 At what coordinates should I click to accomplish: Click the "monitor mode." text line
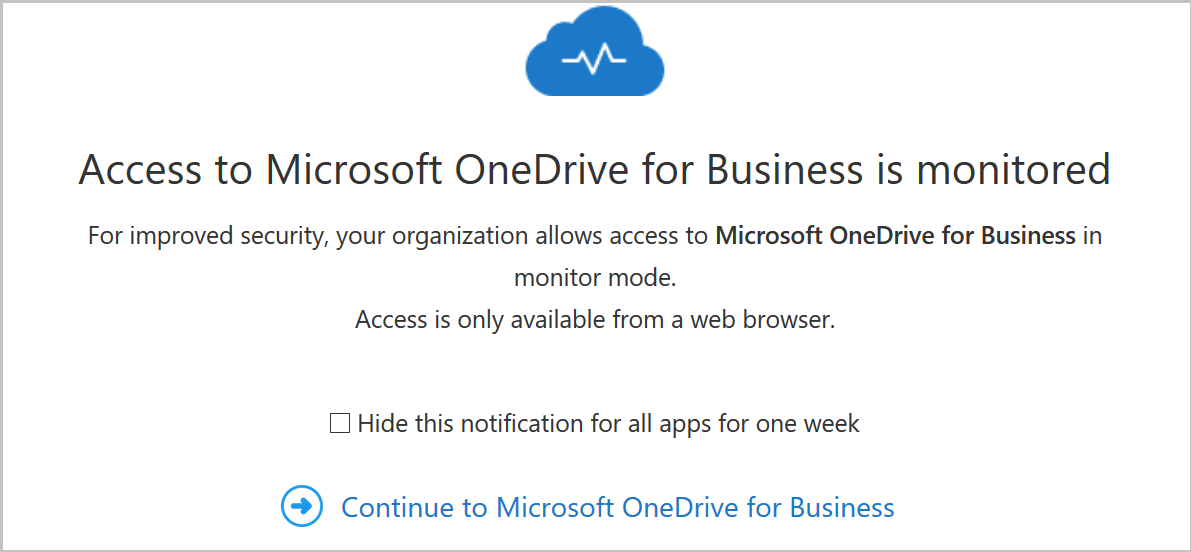[595, 278]
